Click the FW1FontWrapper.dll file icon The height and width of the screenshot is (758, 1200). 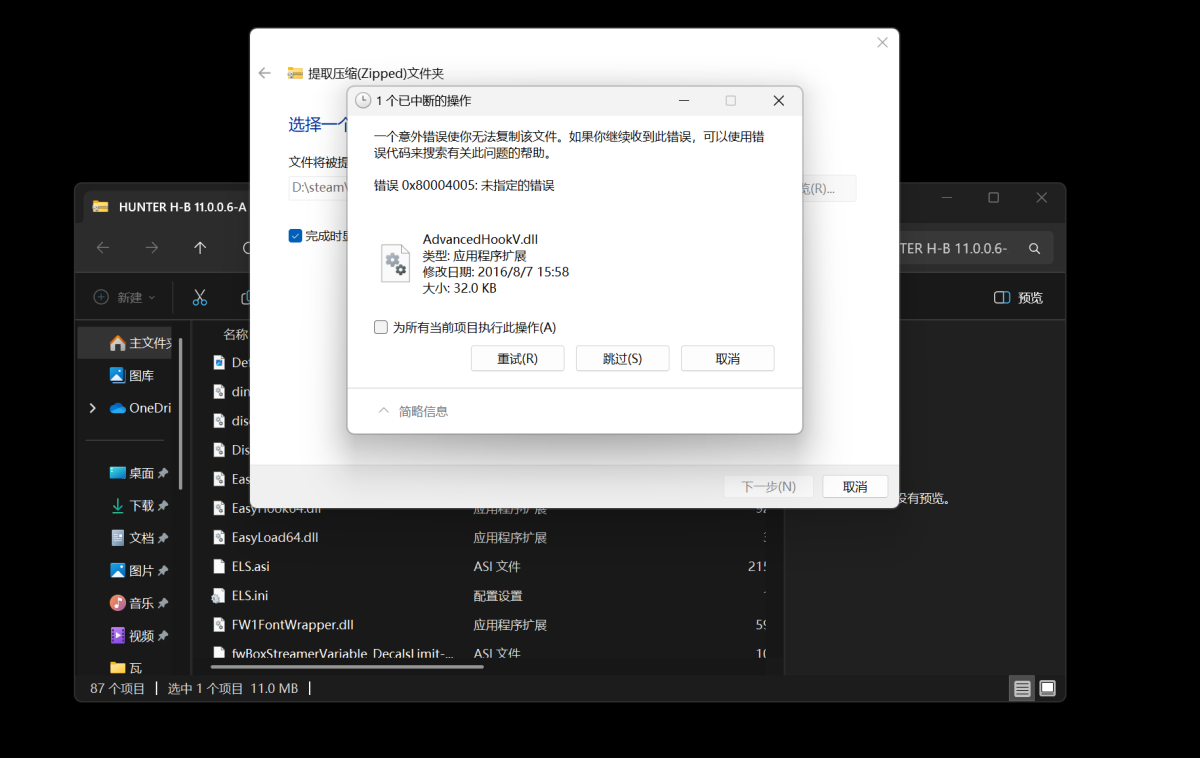coord(219,624)
